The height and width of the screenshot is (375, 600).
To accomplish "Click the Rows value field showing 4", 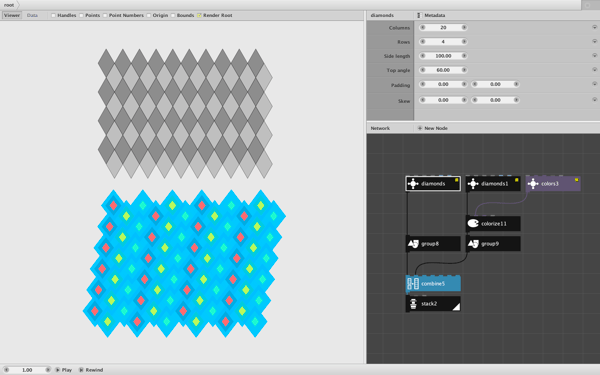I will coord(443,42).
